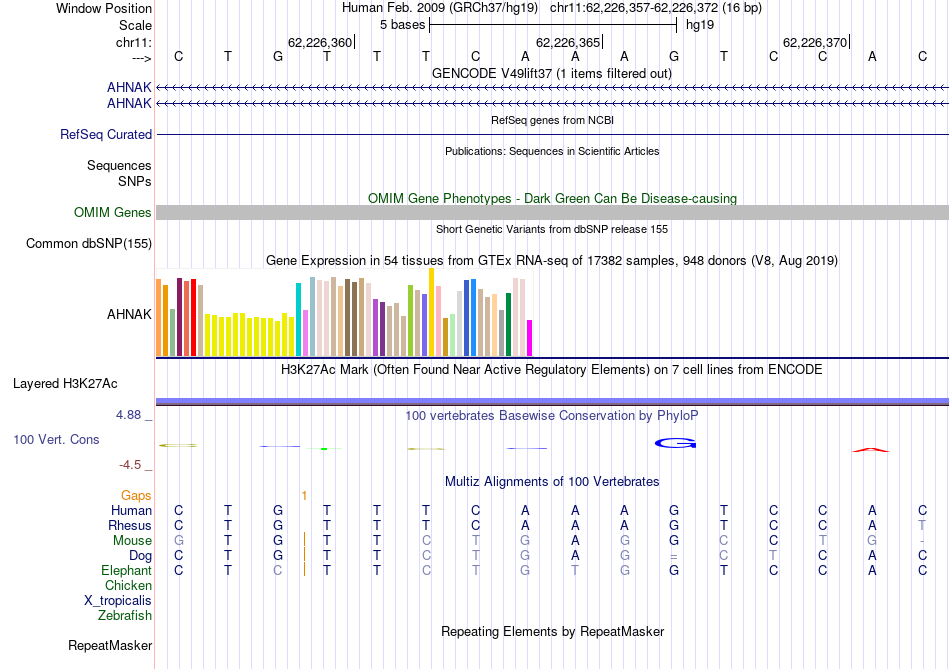
Task: Open the RepeatMasker track label
Action: click(110, 645)
